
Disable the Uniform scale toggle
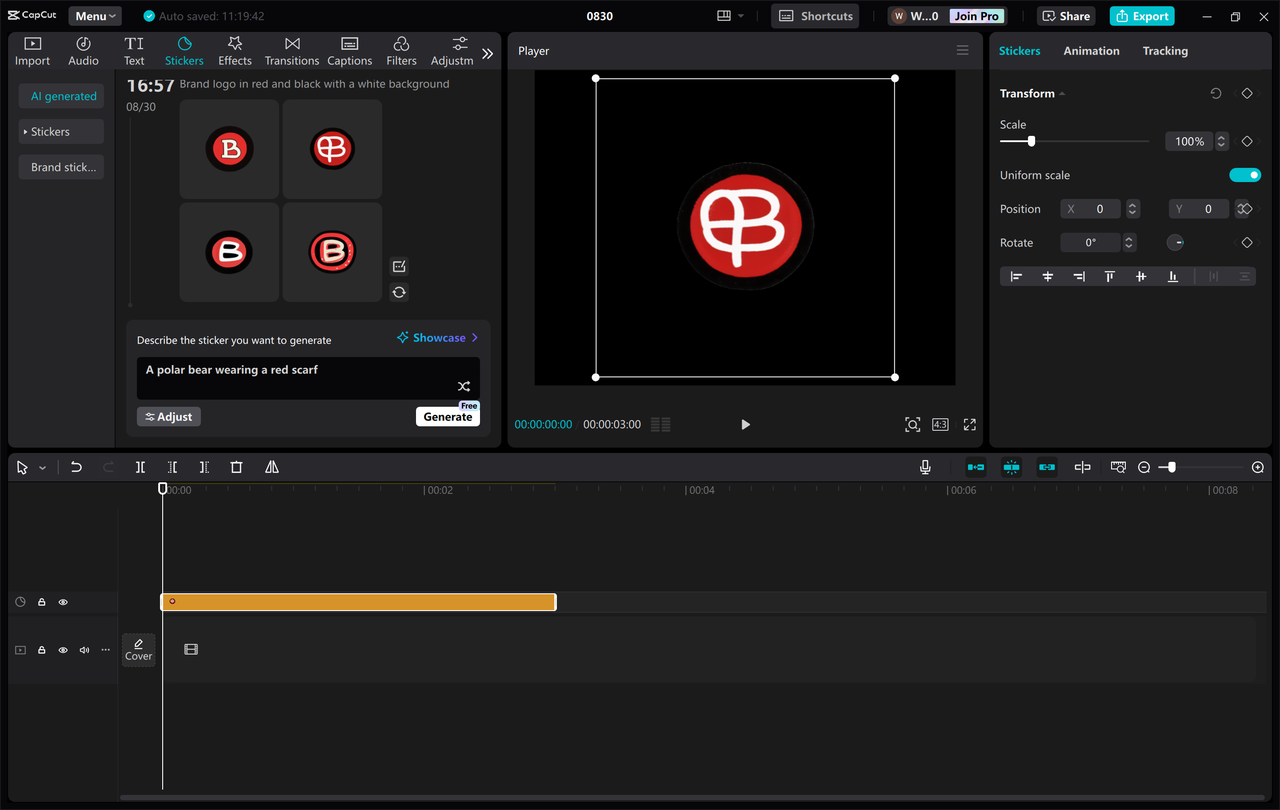pyautogui.click(x=1245, y=174)
